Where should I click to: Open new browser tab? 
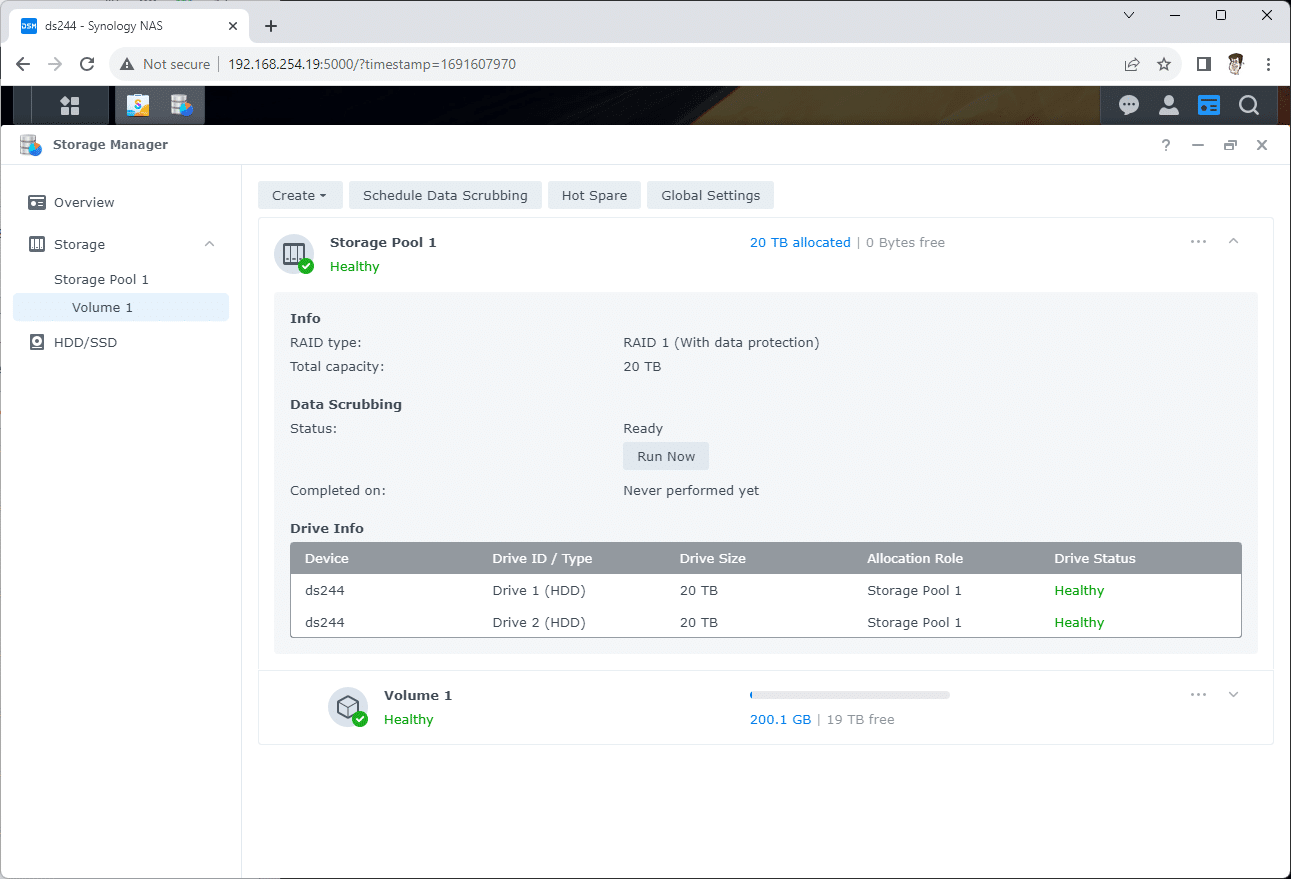(271, 26)
